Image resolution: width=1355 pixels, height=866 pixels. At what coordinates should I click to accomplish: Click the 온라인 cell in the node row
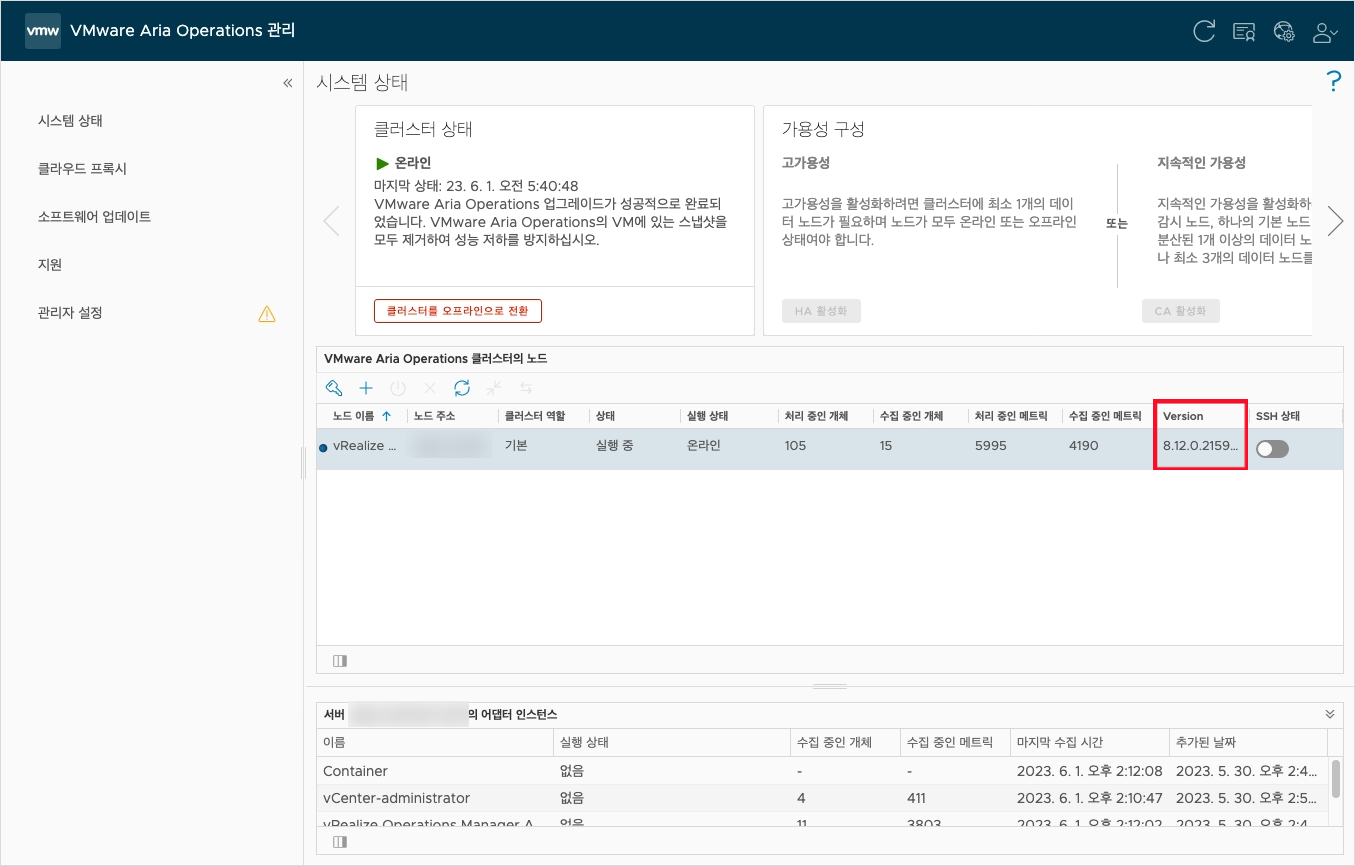tap(703, 446)
